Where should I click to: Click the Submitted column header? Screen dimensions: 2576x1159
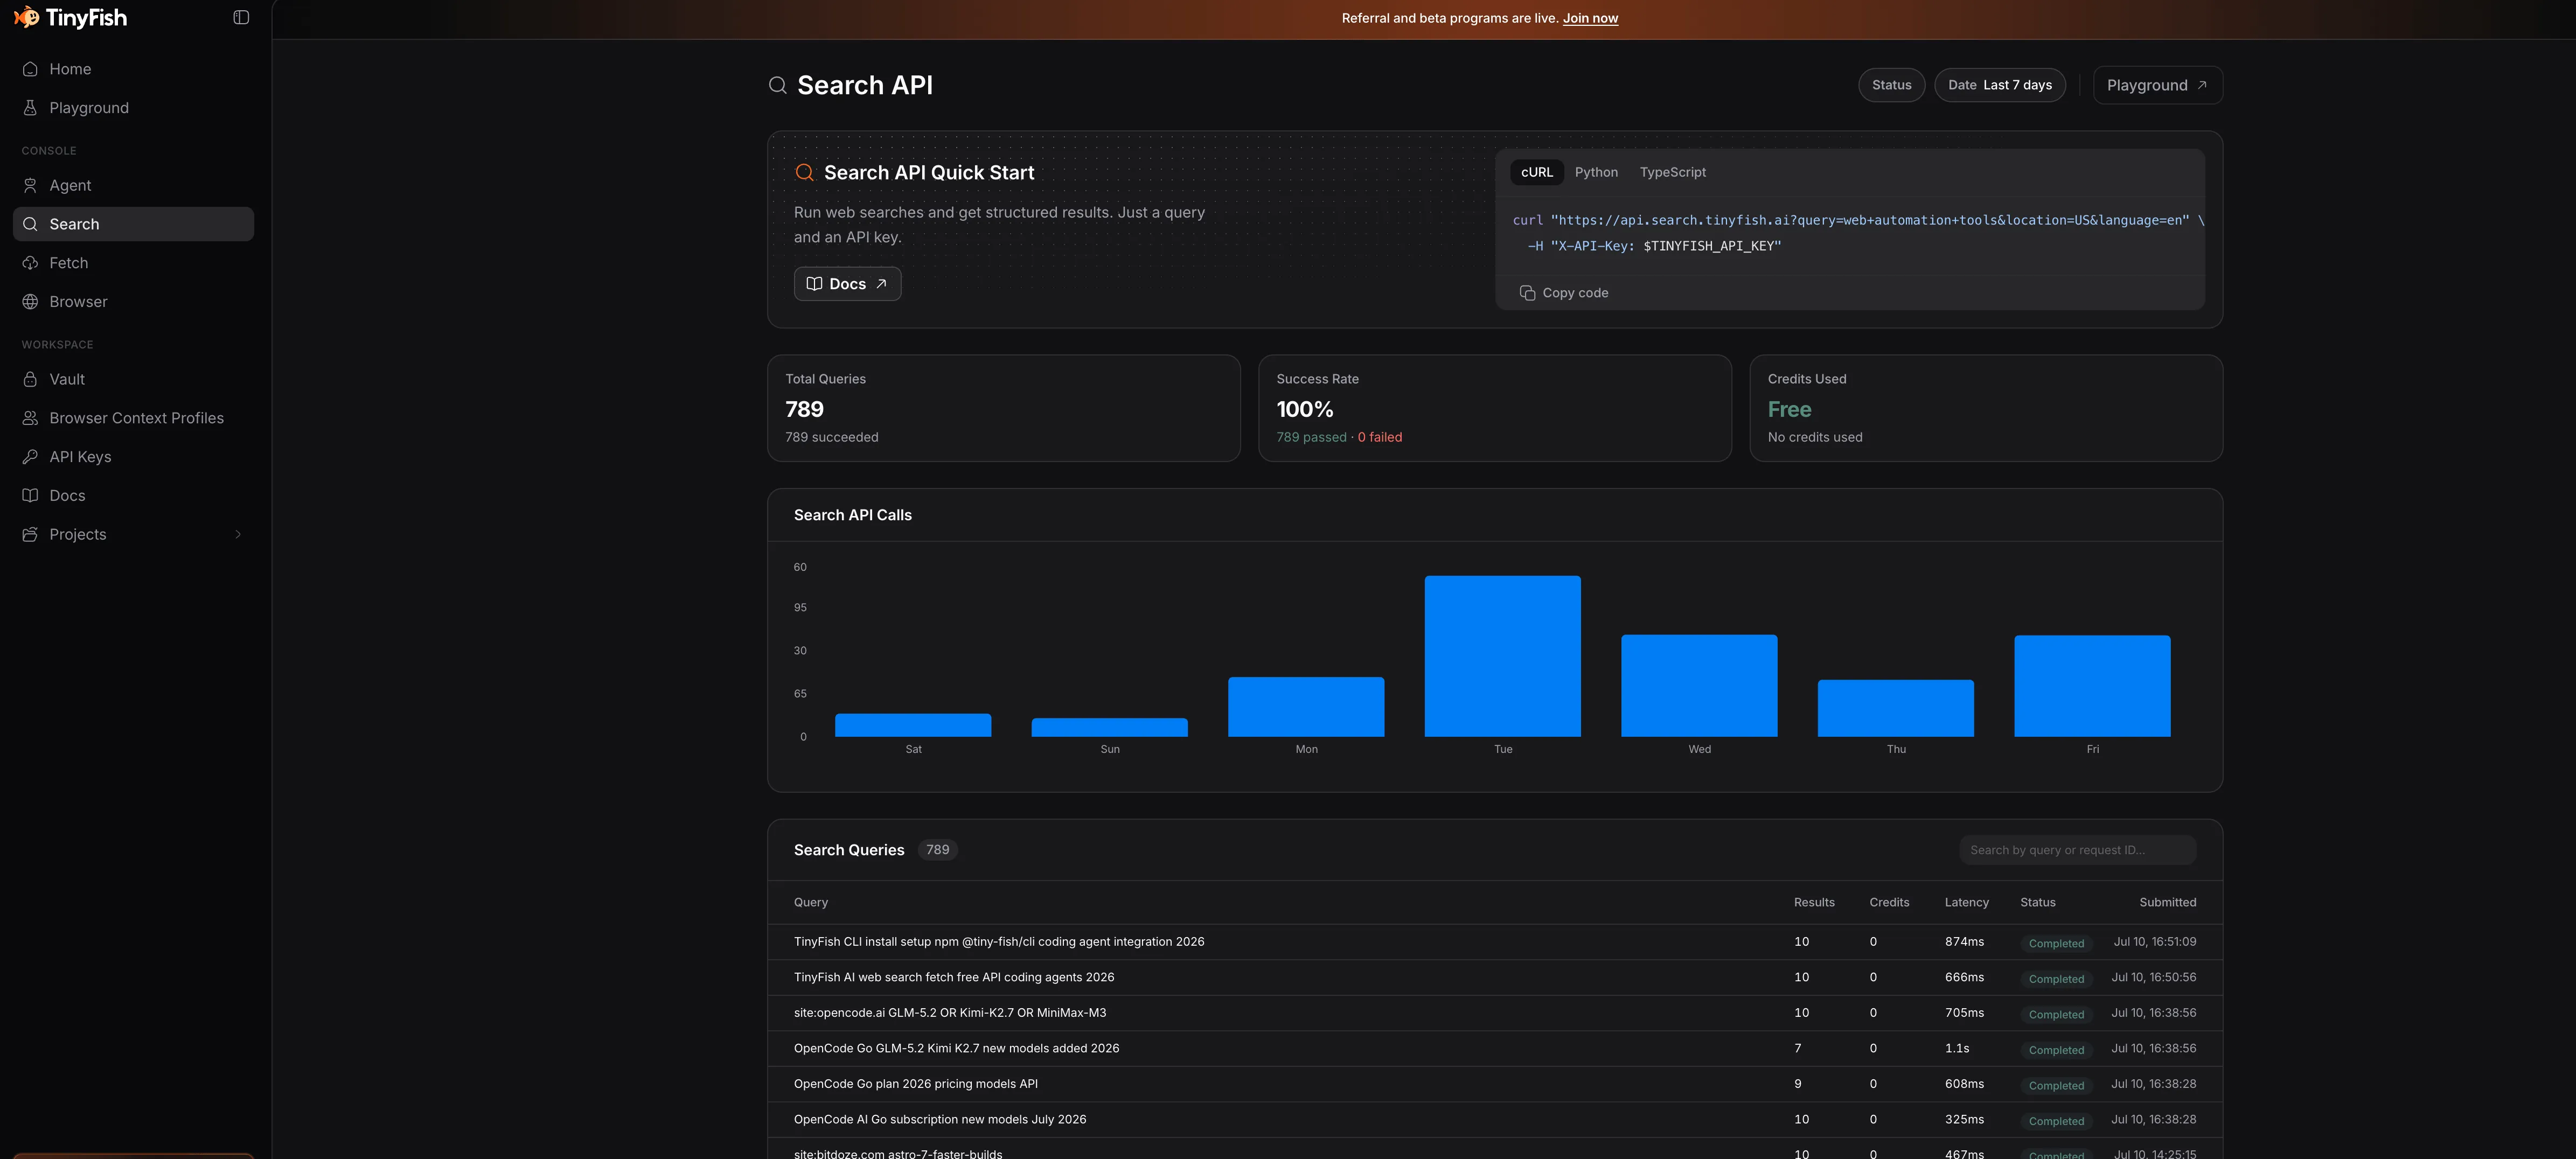coord(2167,902)
